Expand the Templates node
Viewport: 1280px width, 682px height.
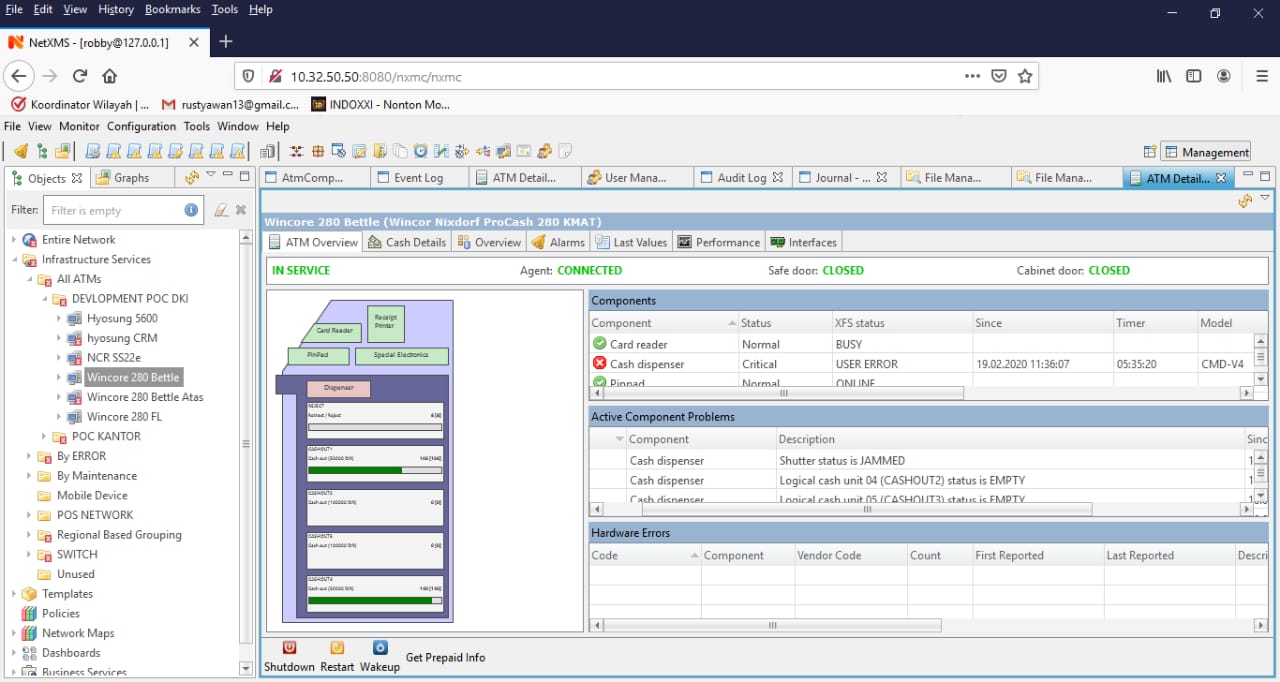(14, 594)
